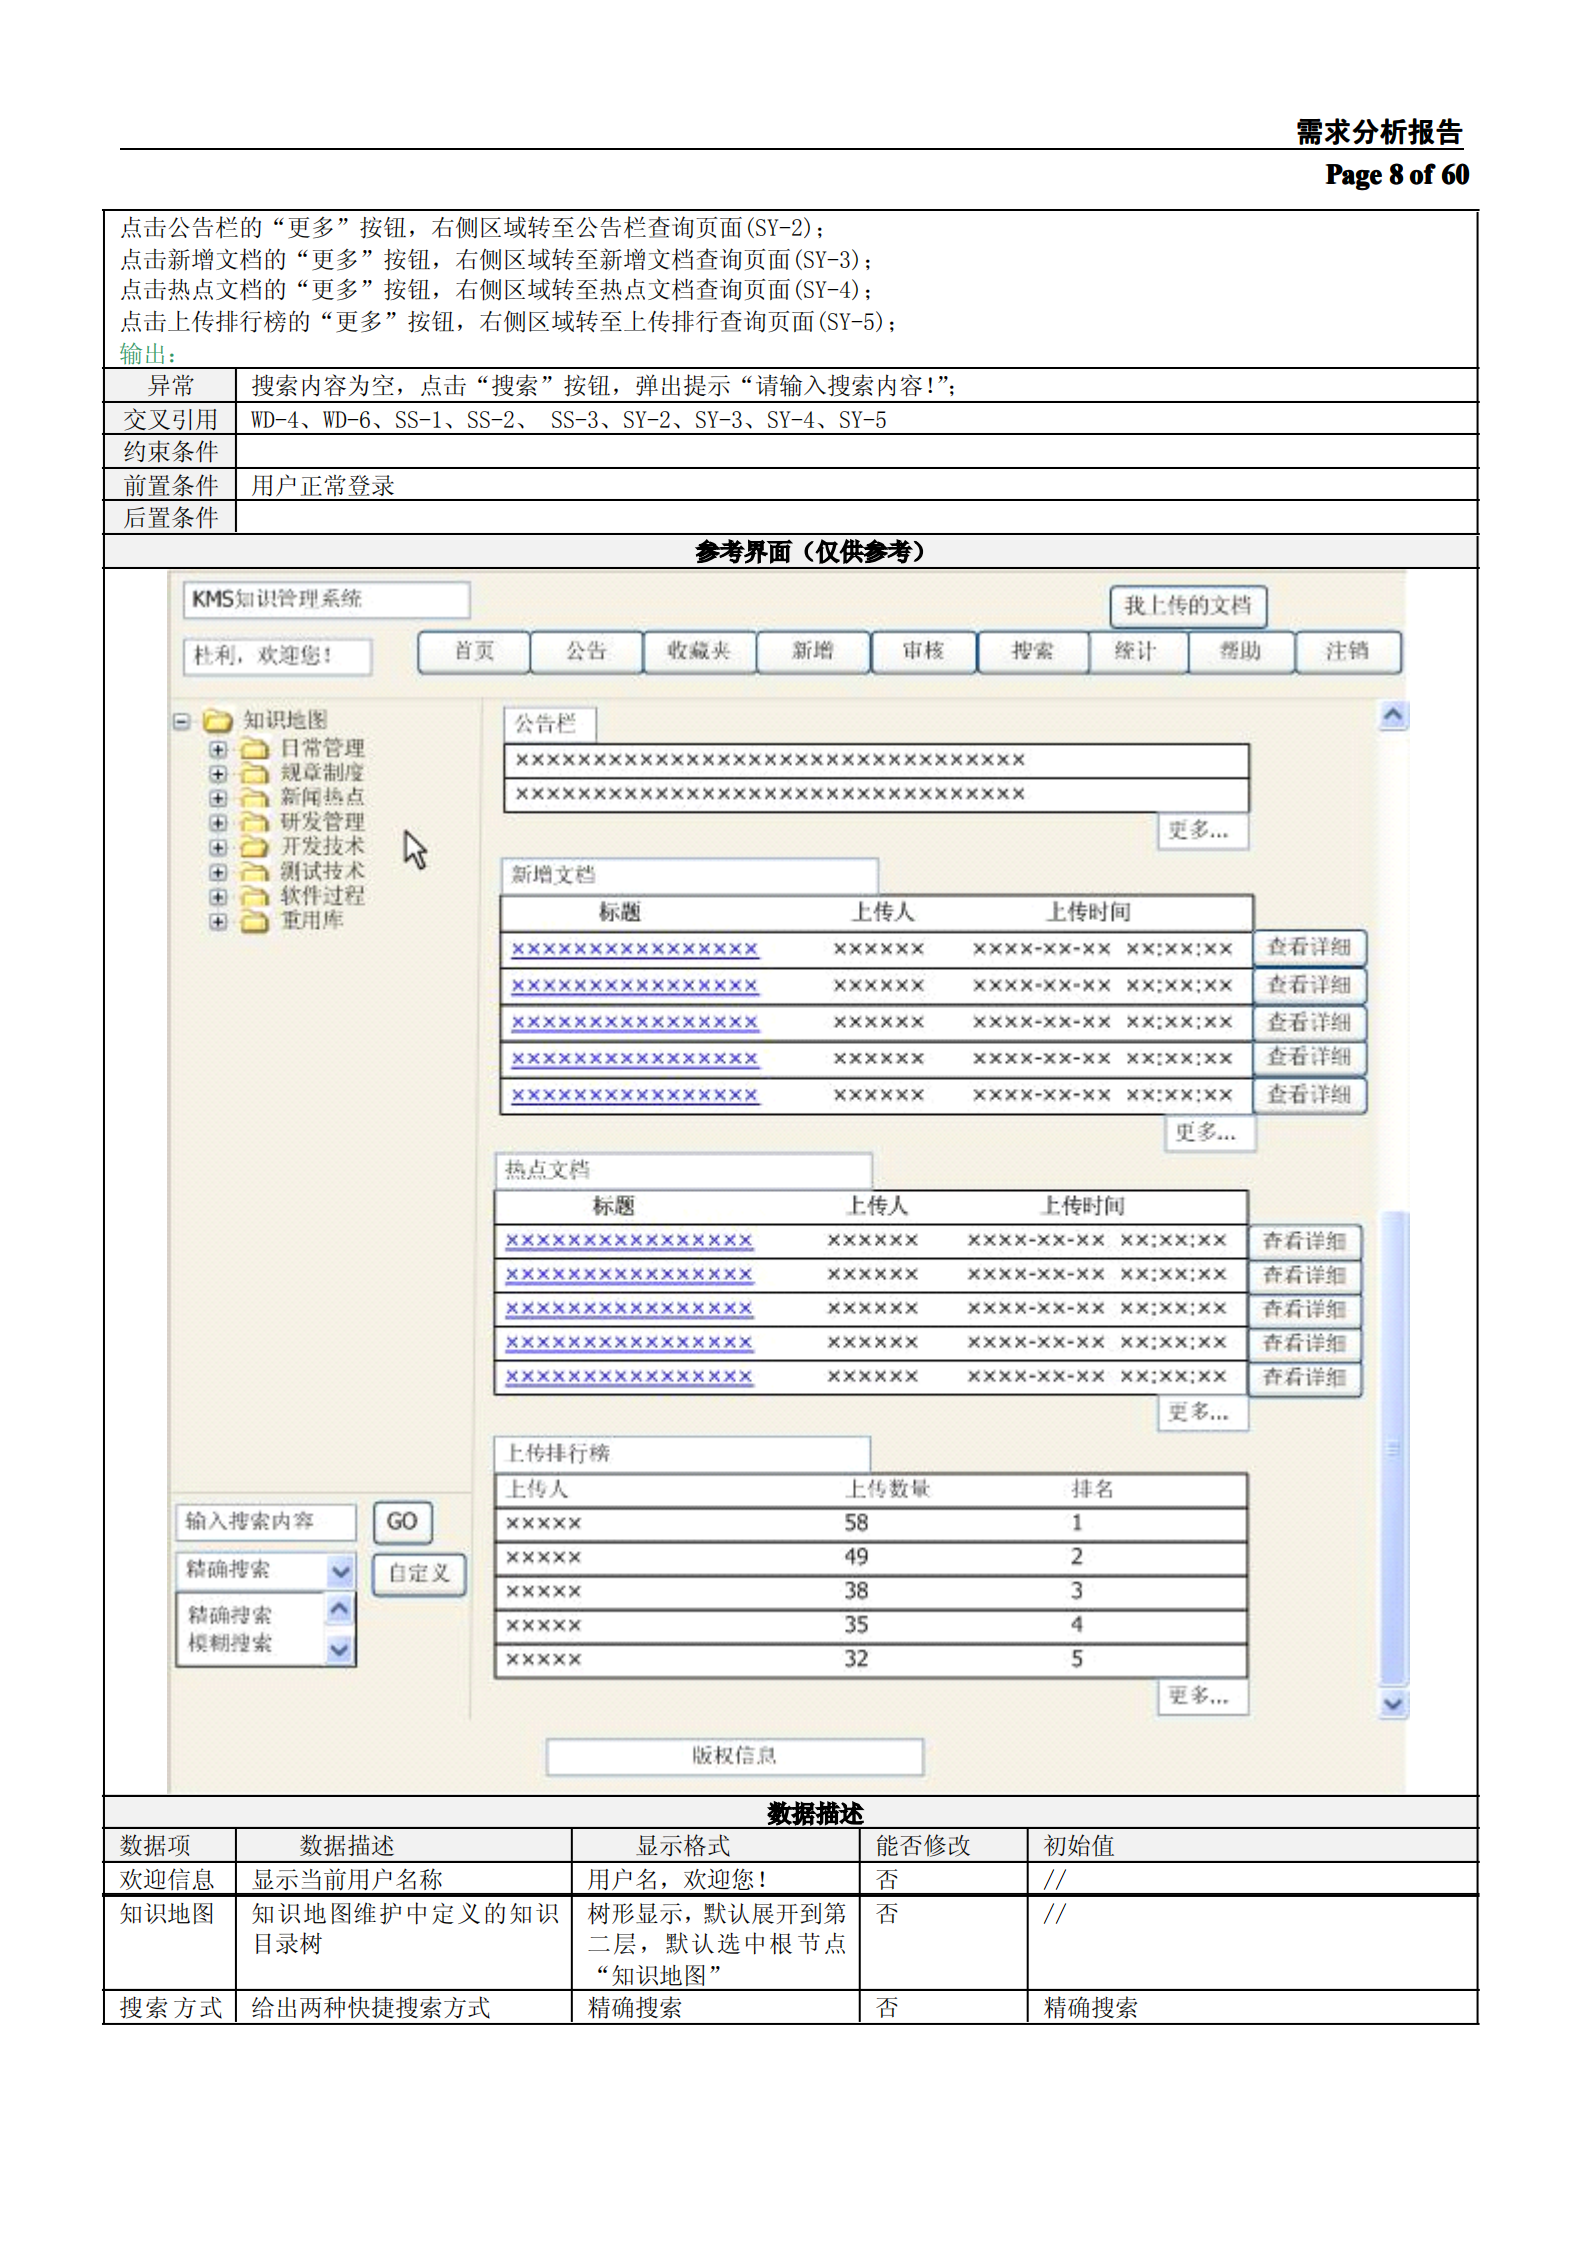Image resolution: width=1587 pixels, height=2245 pixels.
Task: Collapse the 知识地图 root tree node
Action: 182,721
